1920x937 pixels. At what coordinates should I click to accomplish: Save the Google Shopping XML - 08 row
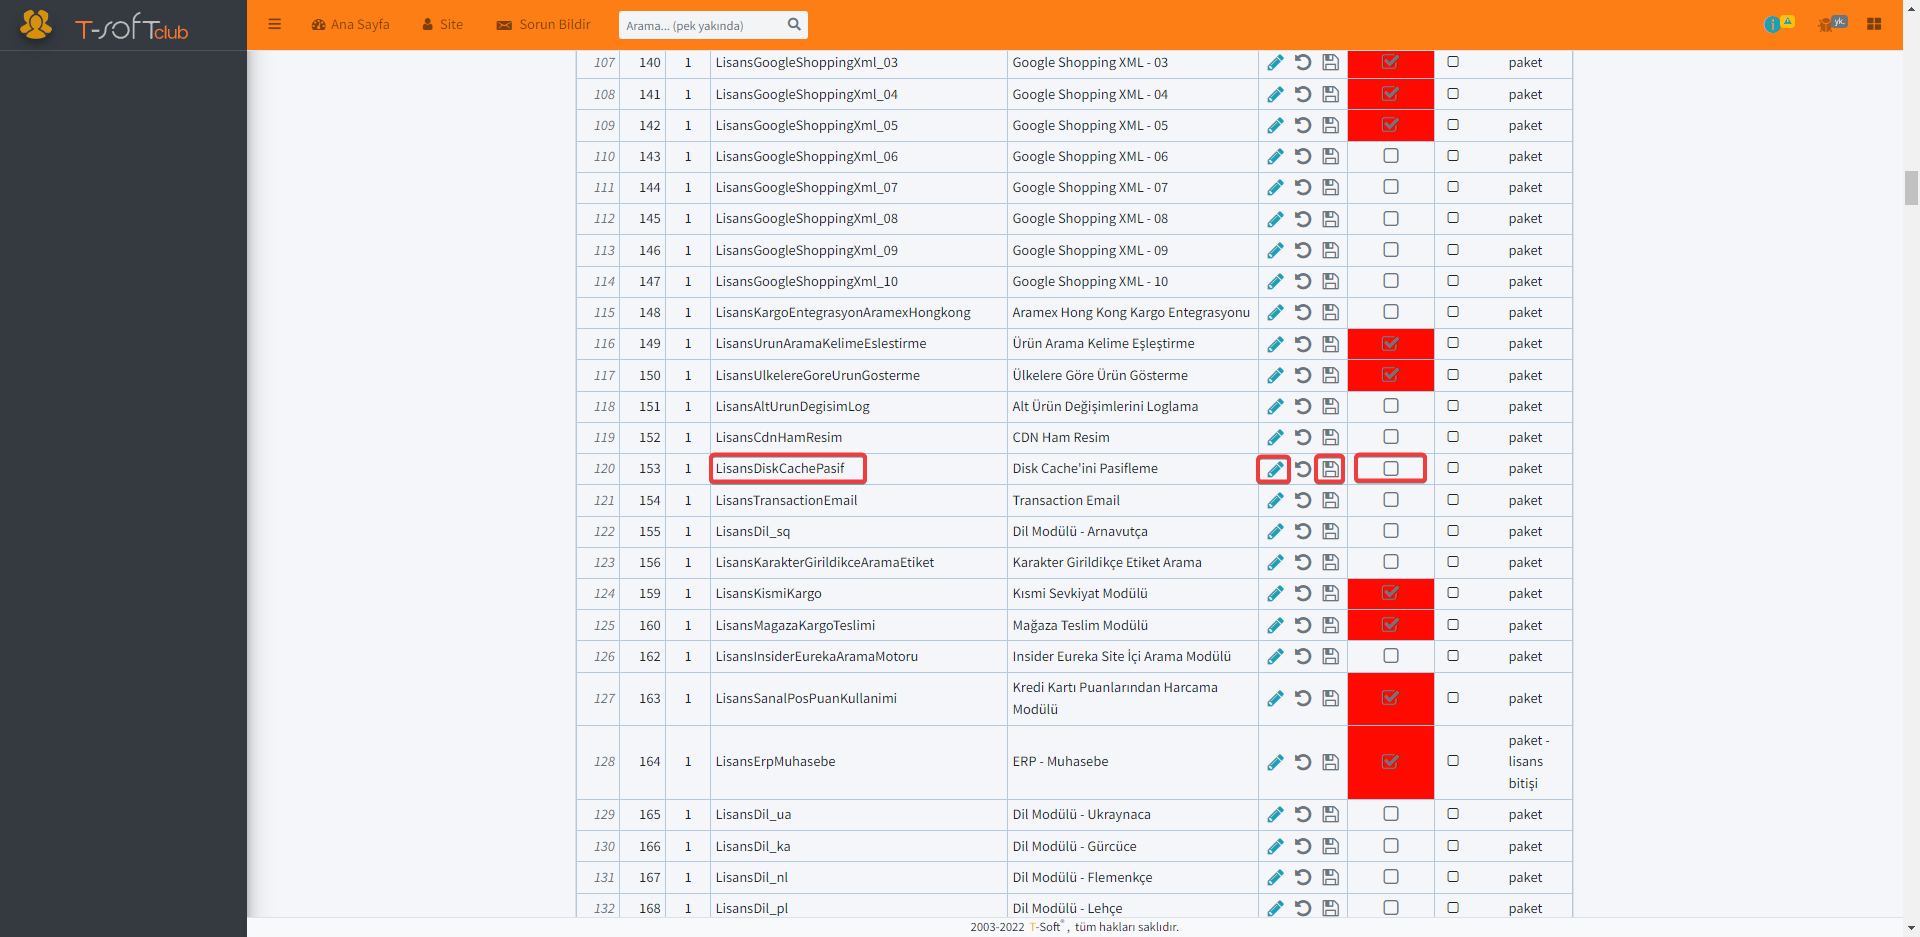(1330, 219)
